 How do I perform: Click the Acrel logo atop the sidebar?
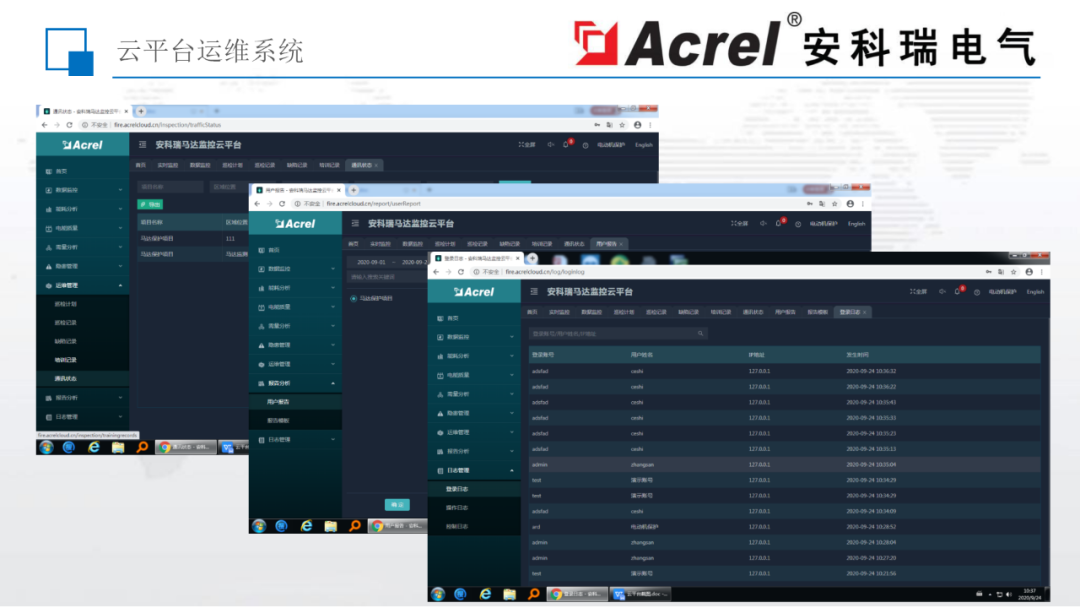(x=475, y=291)
